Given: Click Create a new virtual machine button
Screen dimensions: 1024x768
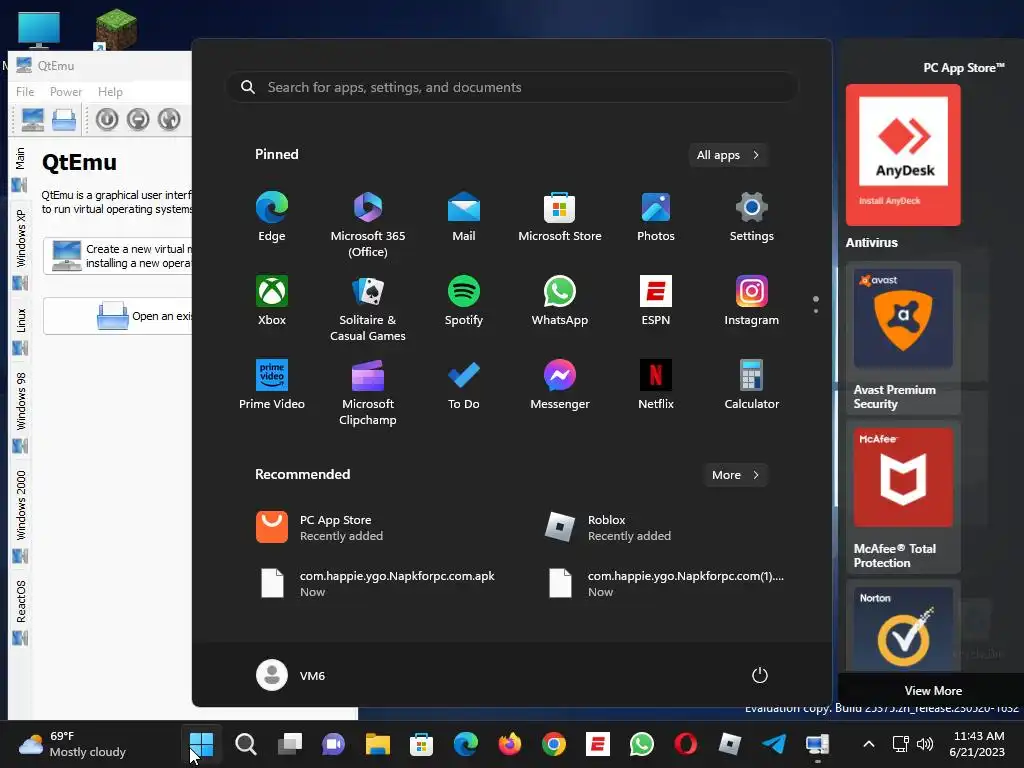Looking at the screenshot, I should pos(118,256).
